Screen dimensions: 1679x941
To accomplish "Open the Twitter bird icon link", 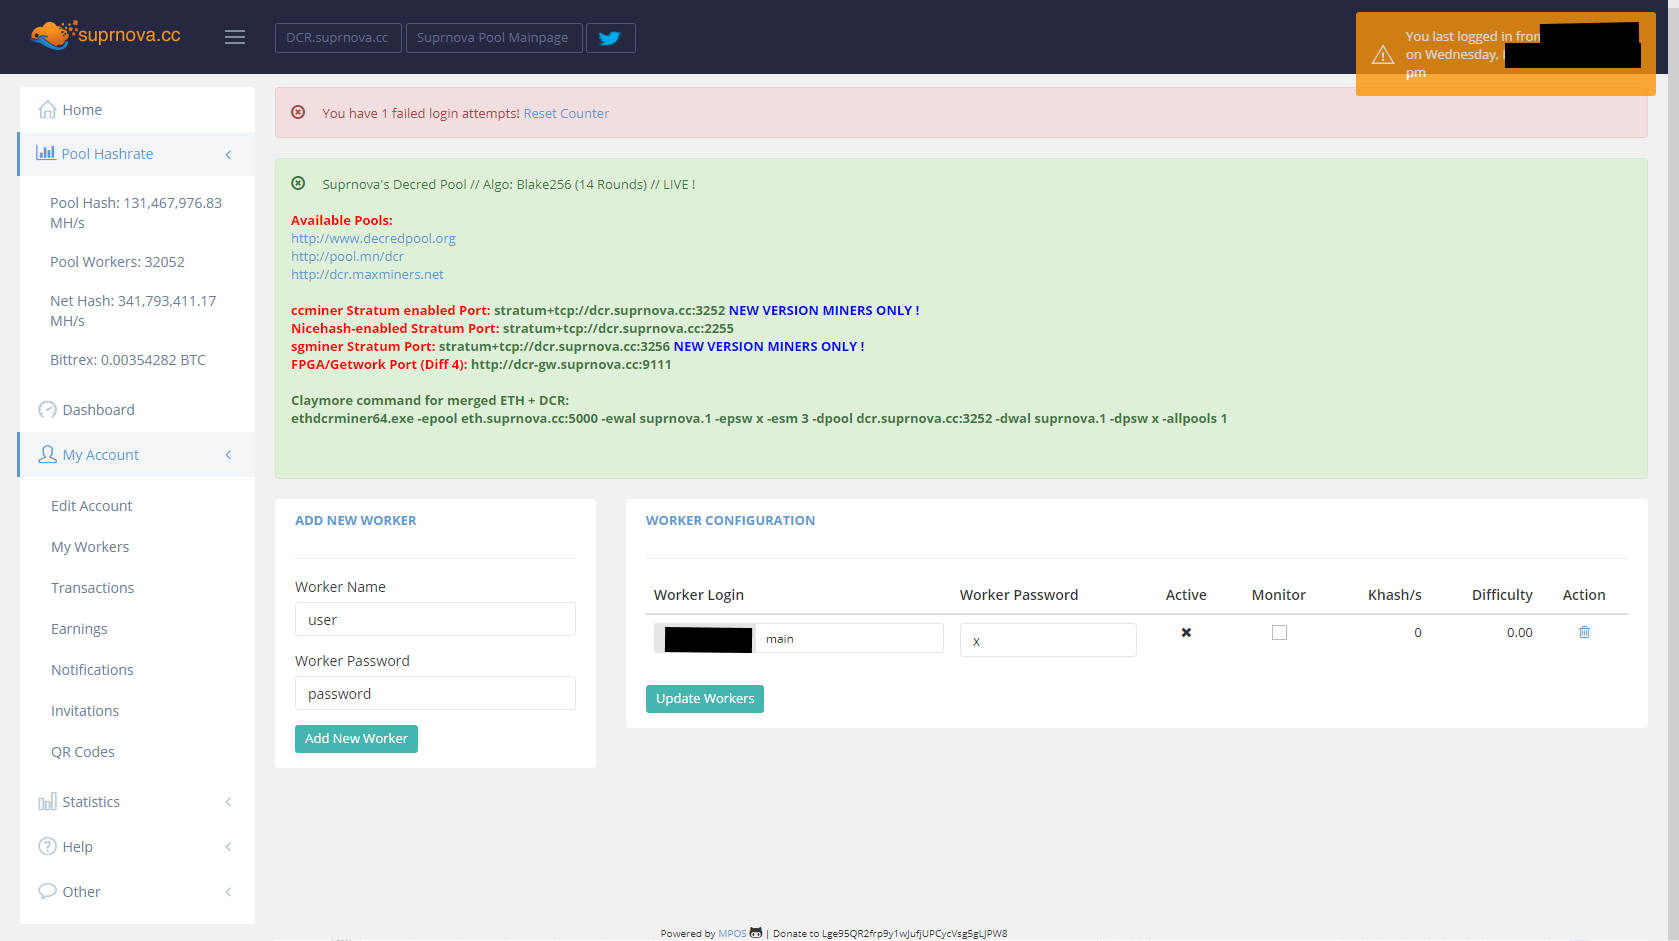I will [x=610, y=38].
